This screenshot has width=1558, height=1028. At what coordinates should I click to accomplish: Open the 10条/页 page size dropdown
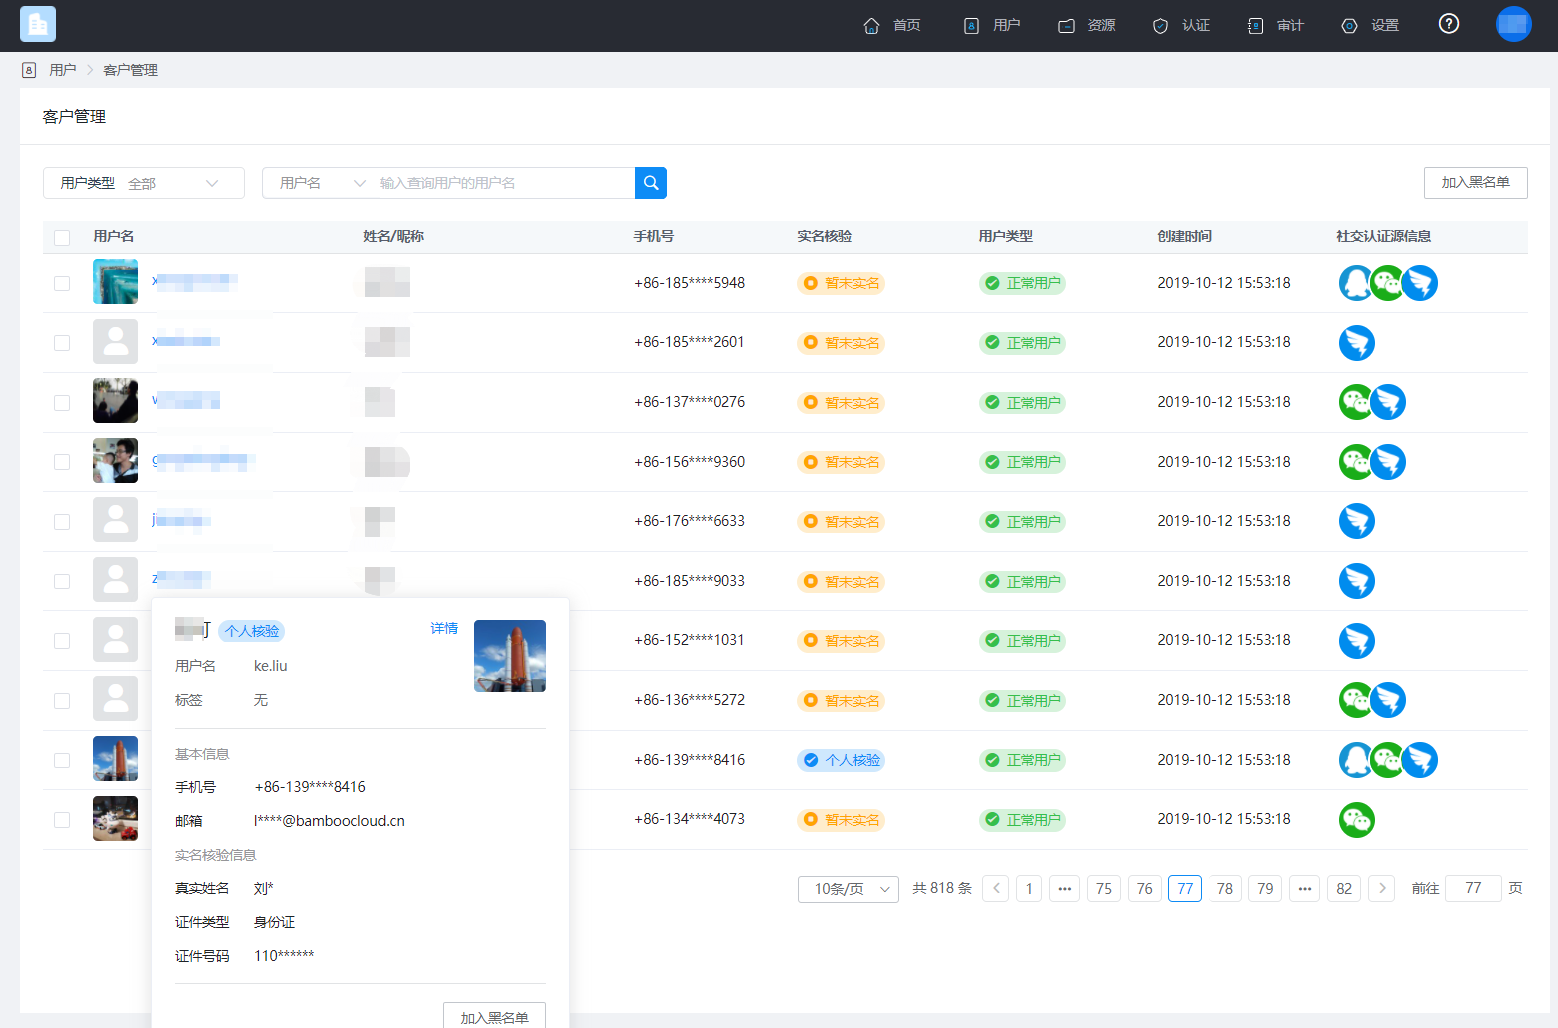coord(849,888)
